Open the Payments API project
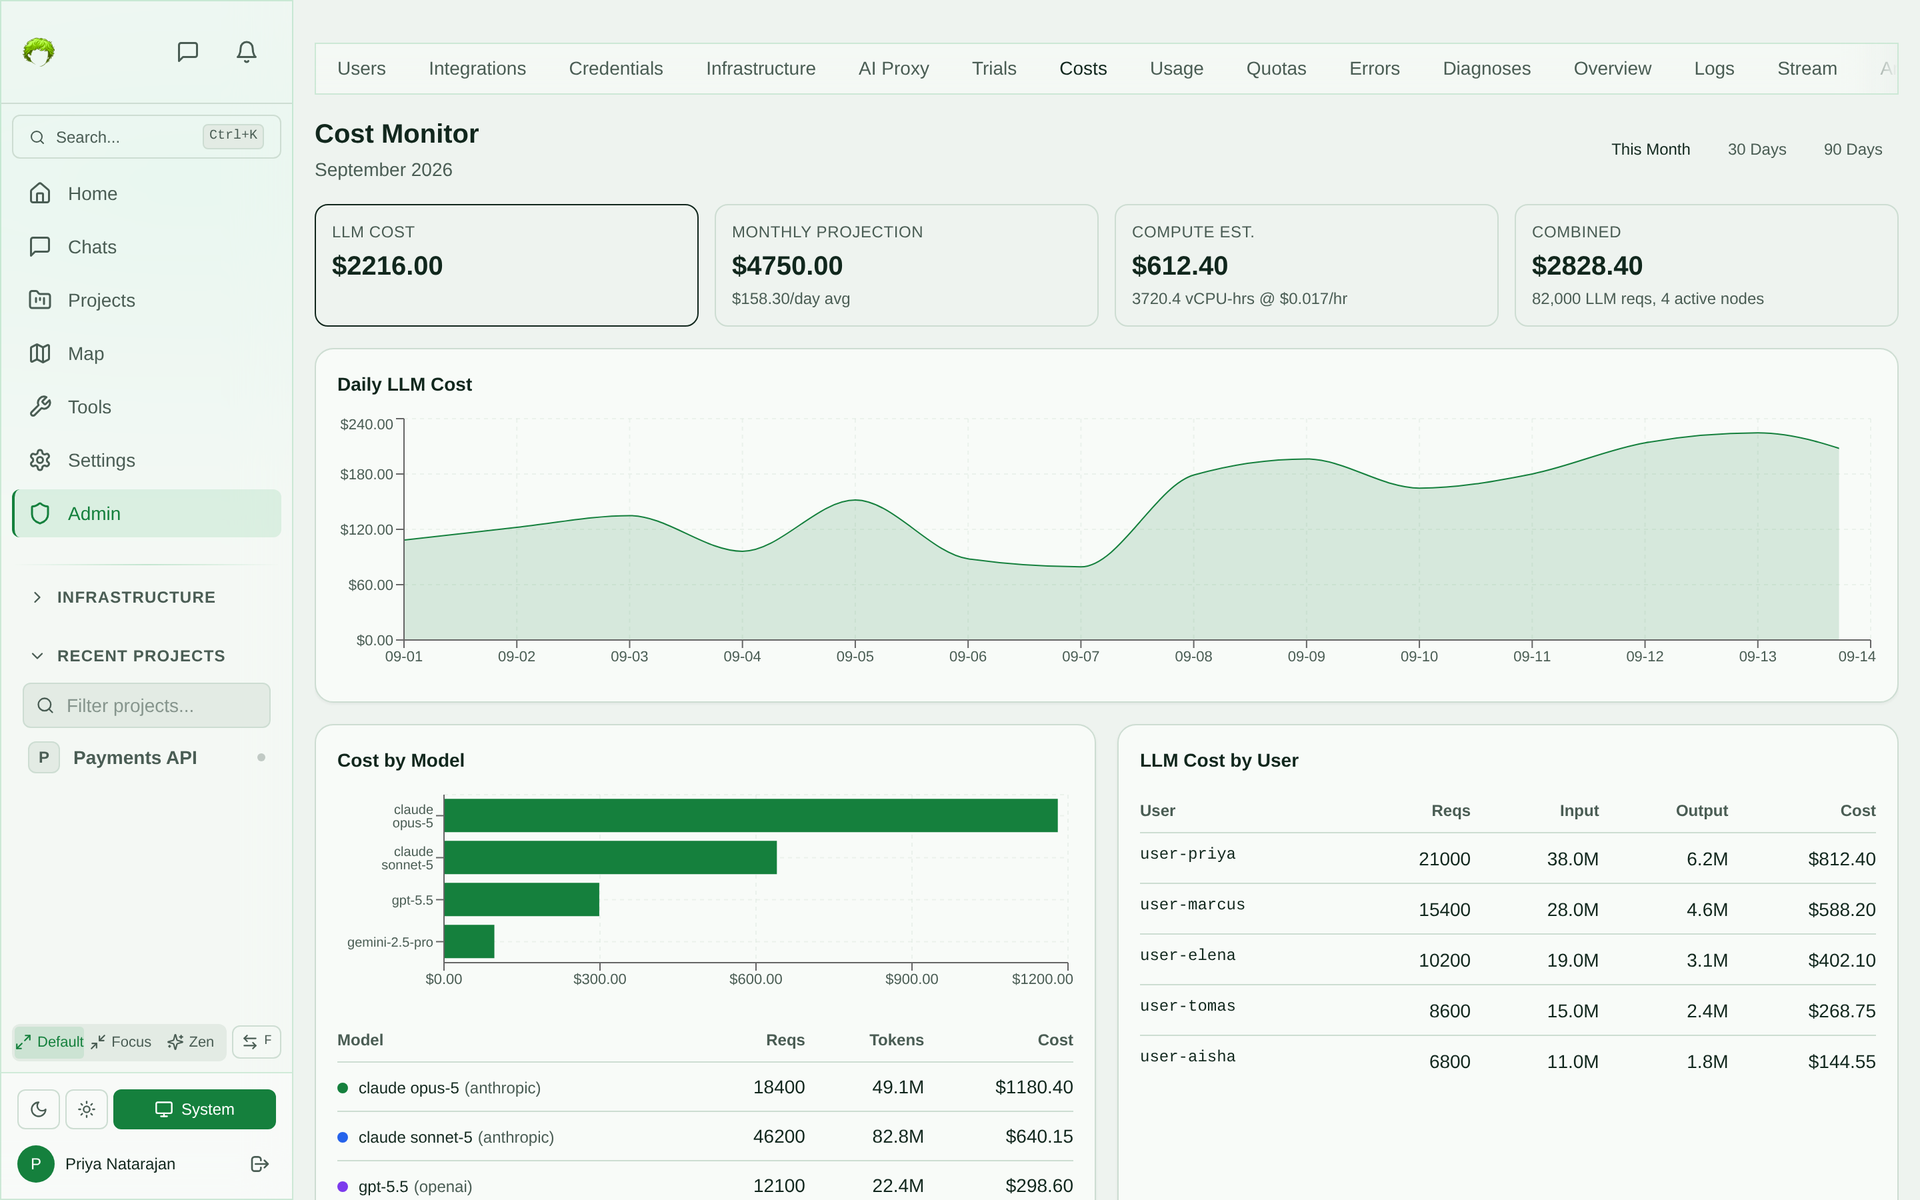The width and height of the screenshot is (1920, 1200). click(x=148, y=758)
